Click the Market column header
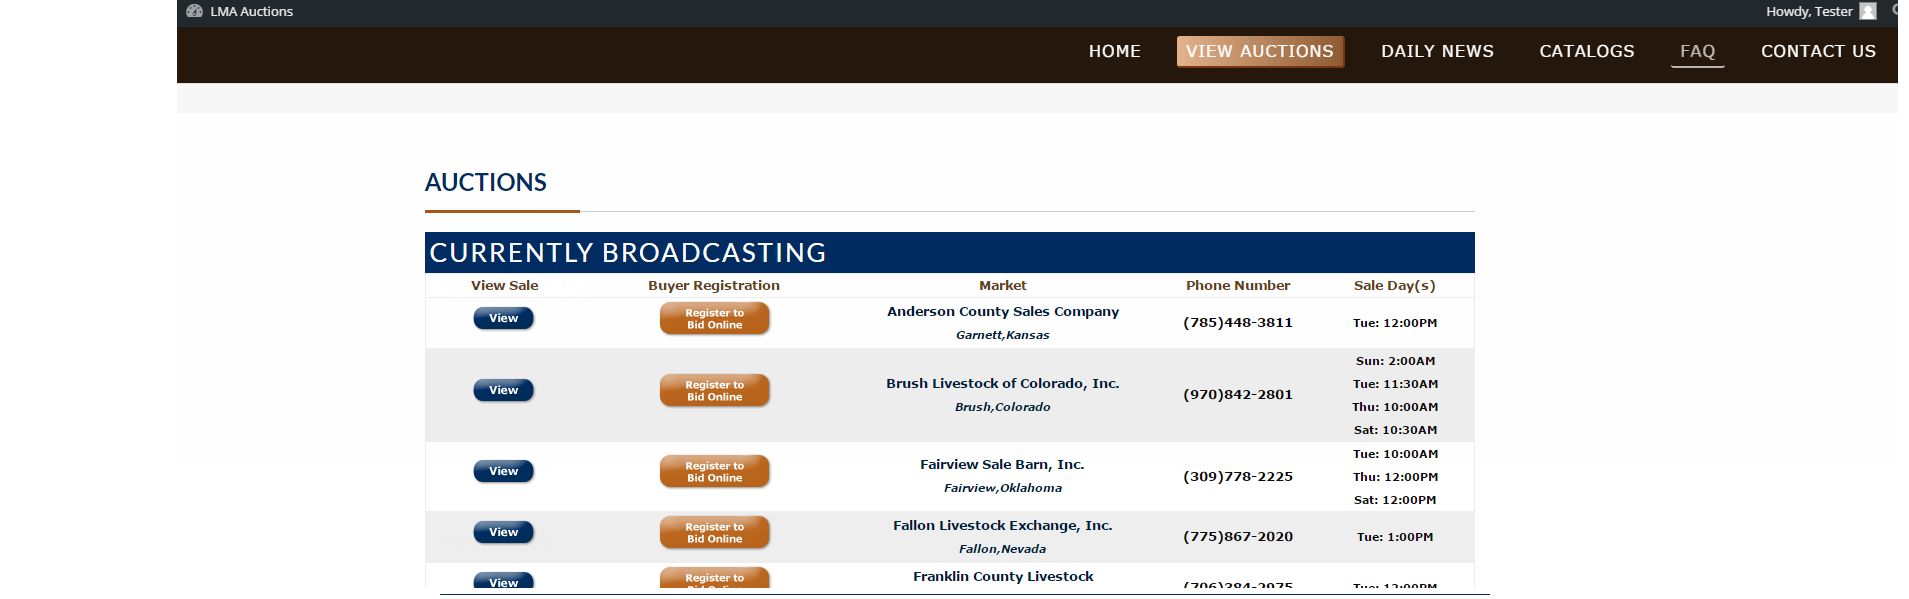The image size is (1909, 599). click(1003, 286)
